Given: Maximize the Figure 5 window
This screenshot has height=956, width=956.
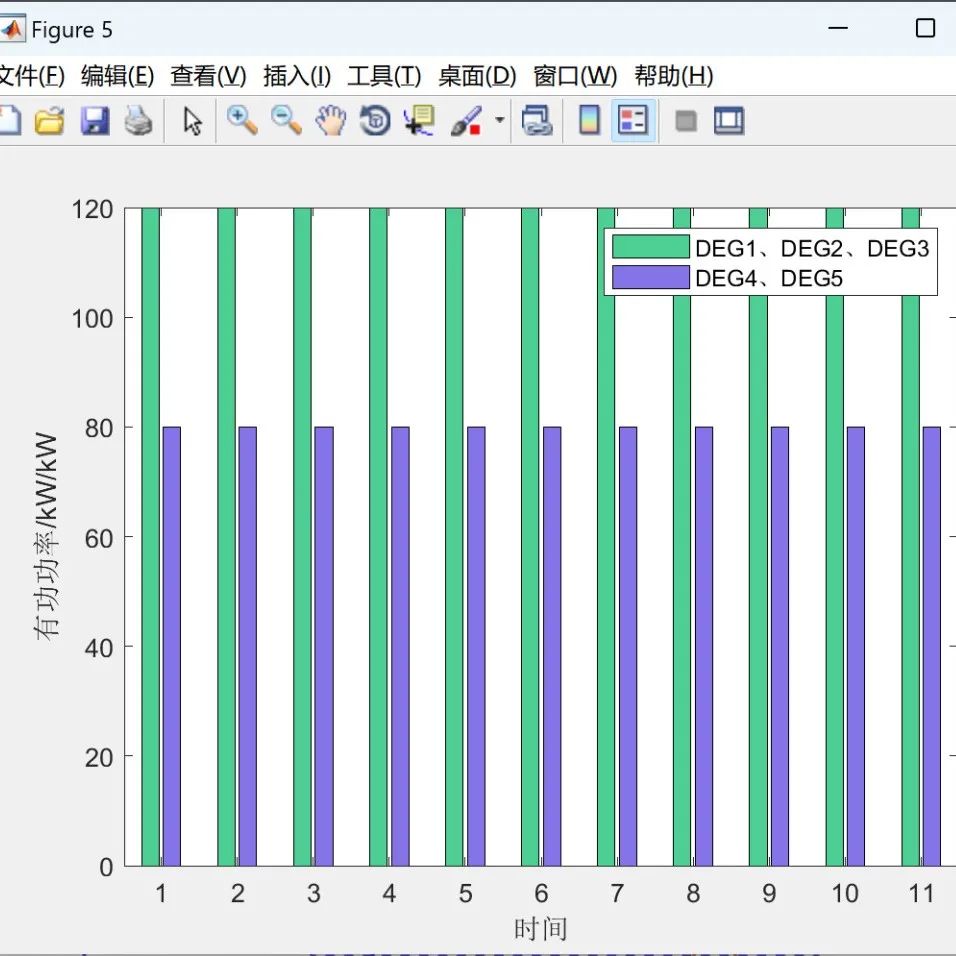Looking at the screenshot, I should (x=926, y=28).
